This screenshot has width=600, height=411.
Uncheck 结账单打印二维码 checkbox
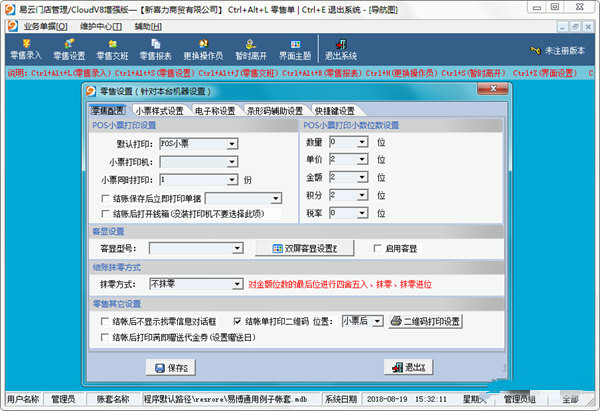click(237, 321)
